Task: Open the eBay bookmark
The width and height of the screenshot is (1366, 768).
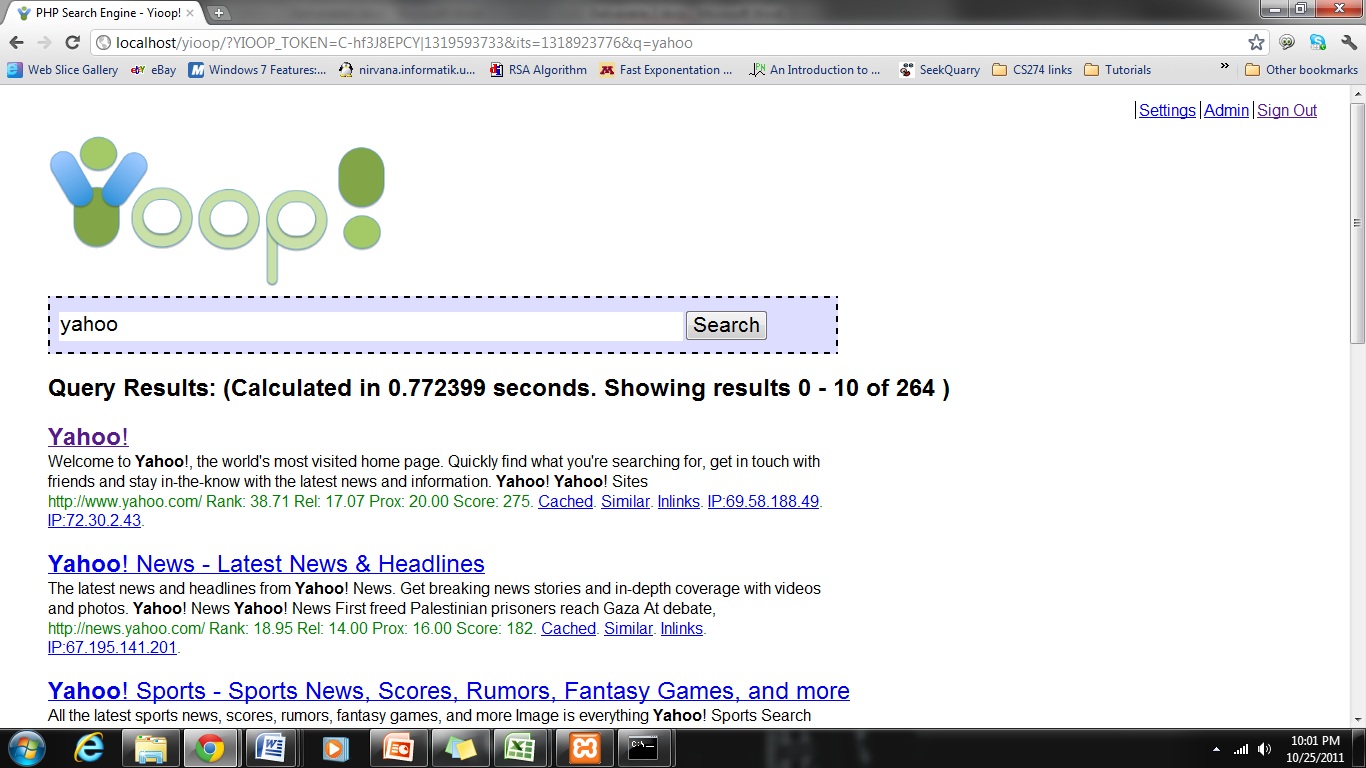Action: click(x=153, y=70)
